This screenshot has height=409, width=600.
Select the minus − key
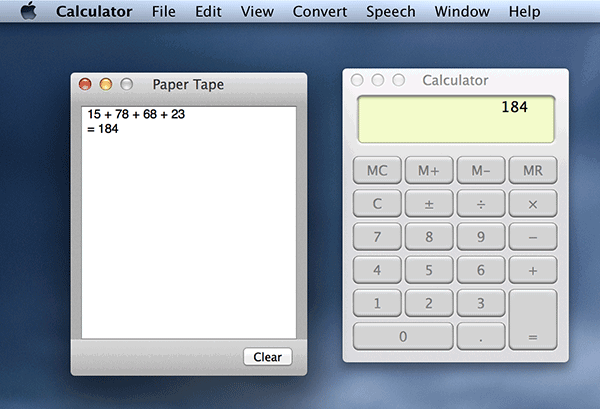[533, 236]
